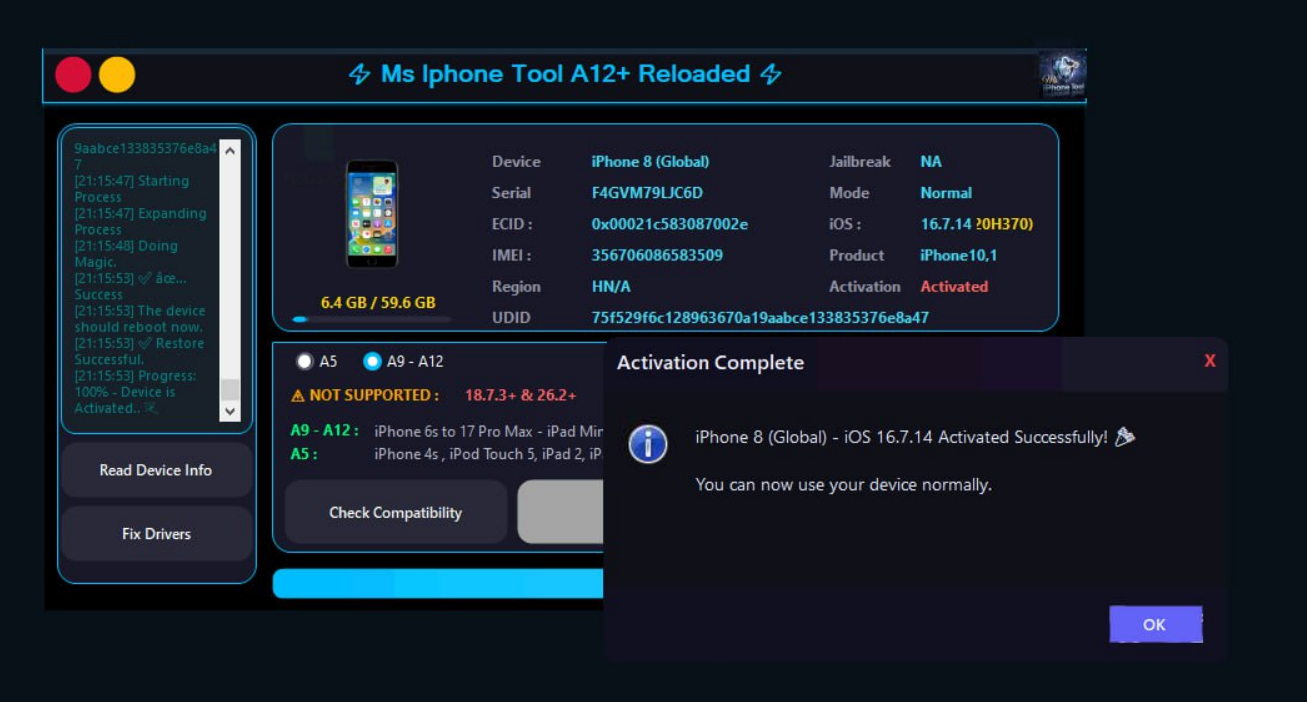
Task: Select the A9 - A12 radio button
Action: (373, 361)
